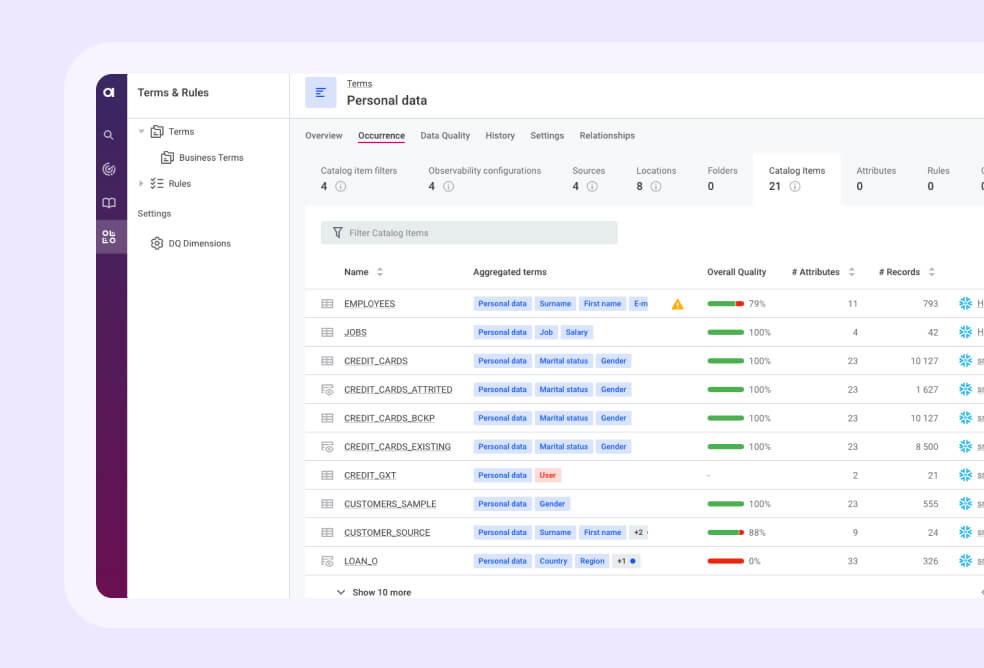Select Business Terms in the tree
Screen dimensions: 984x668
tap(210, 158)
